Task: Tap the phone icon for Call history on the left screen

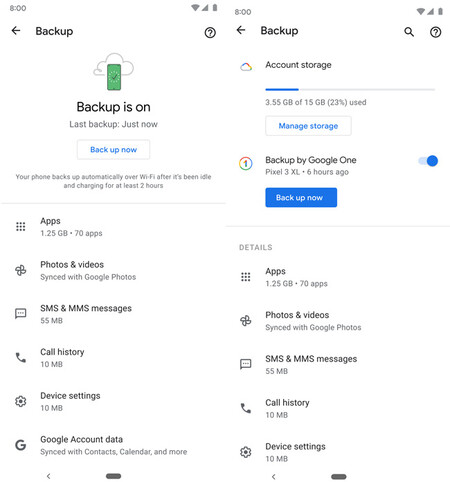Action: click(21, 358)
